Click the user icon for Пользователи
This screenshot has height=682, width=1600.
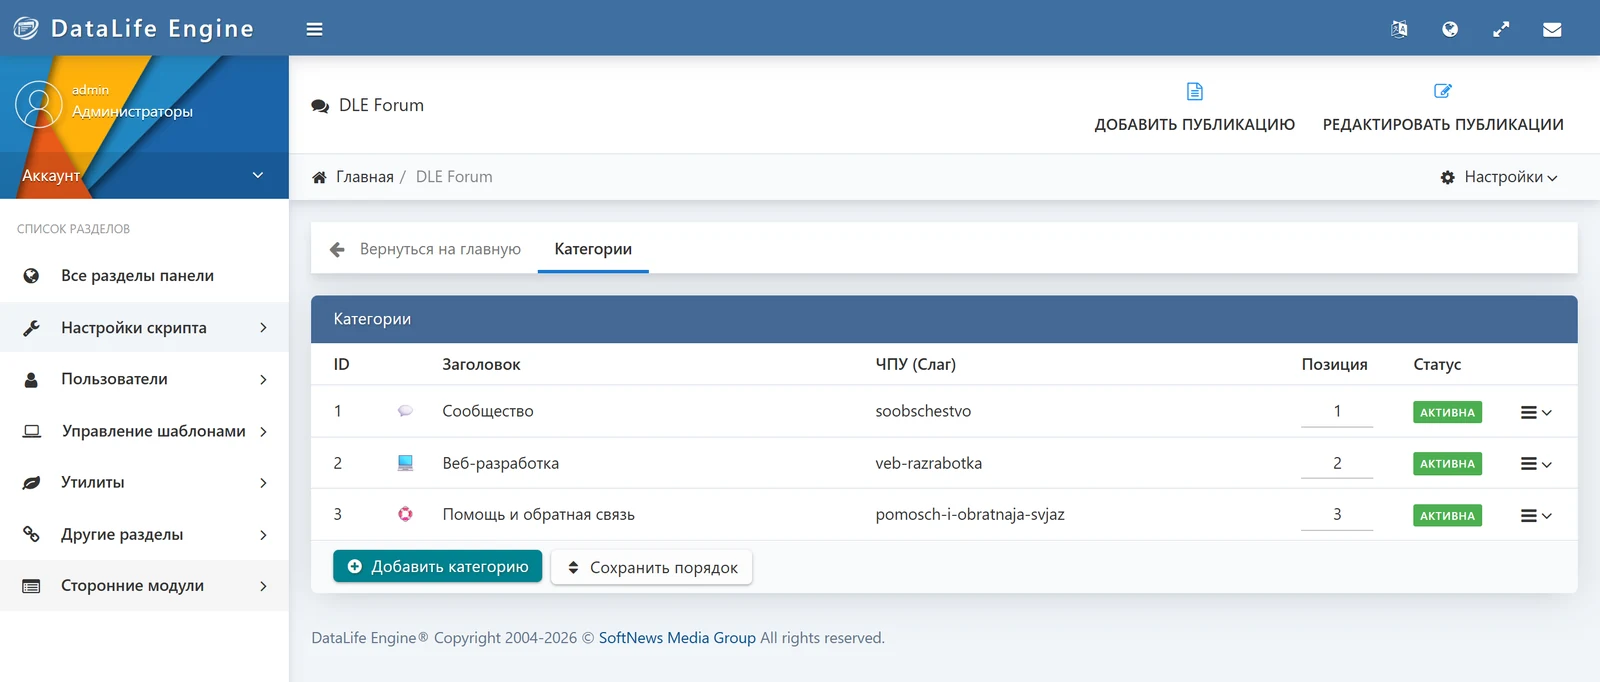coord(31,380)
